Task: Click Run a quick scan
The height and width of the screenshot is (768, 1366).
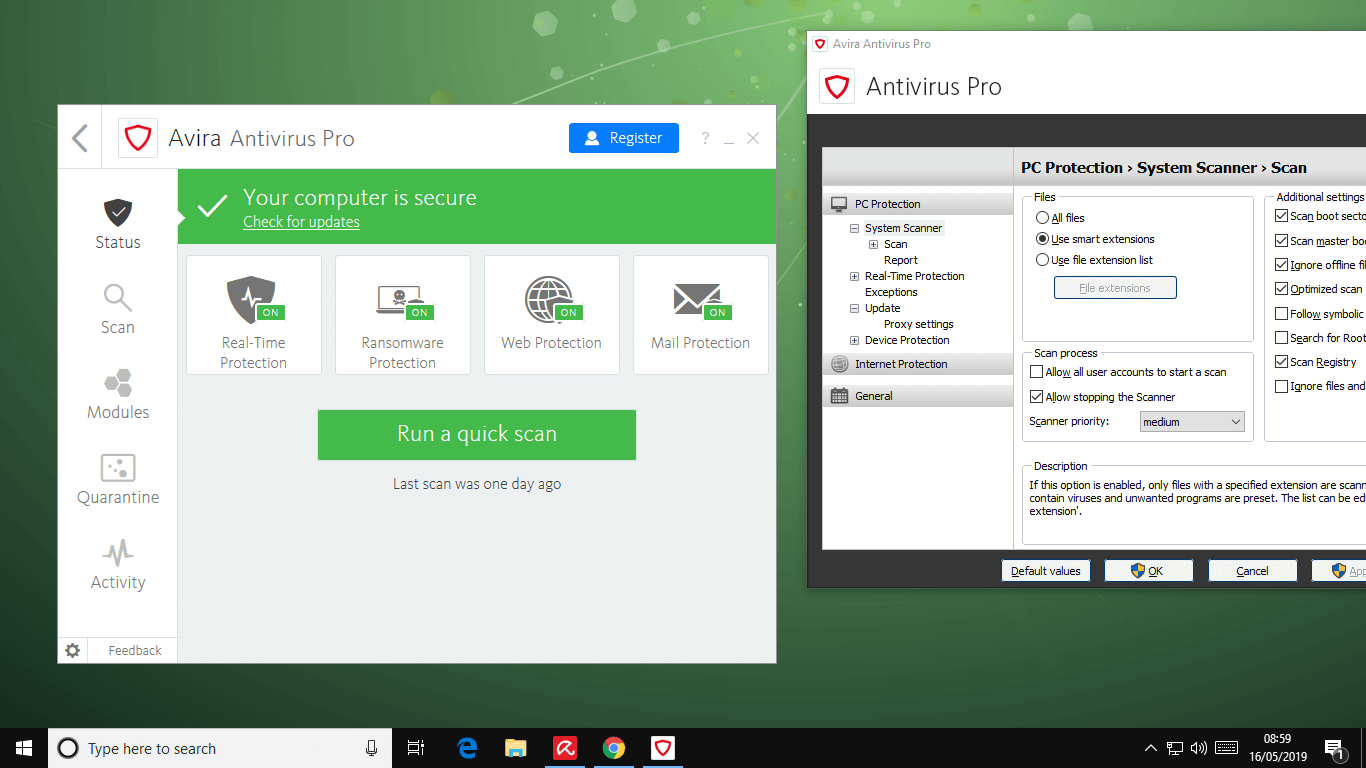Action: pos(477,434)
